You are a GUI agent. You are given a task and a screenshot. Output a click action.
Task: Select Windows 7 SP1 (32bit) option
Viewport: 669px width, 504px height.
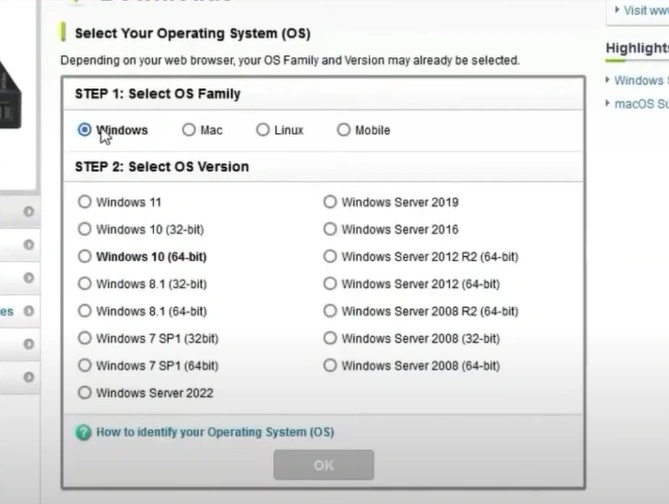coord(84,338)
